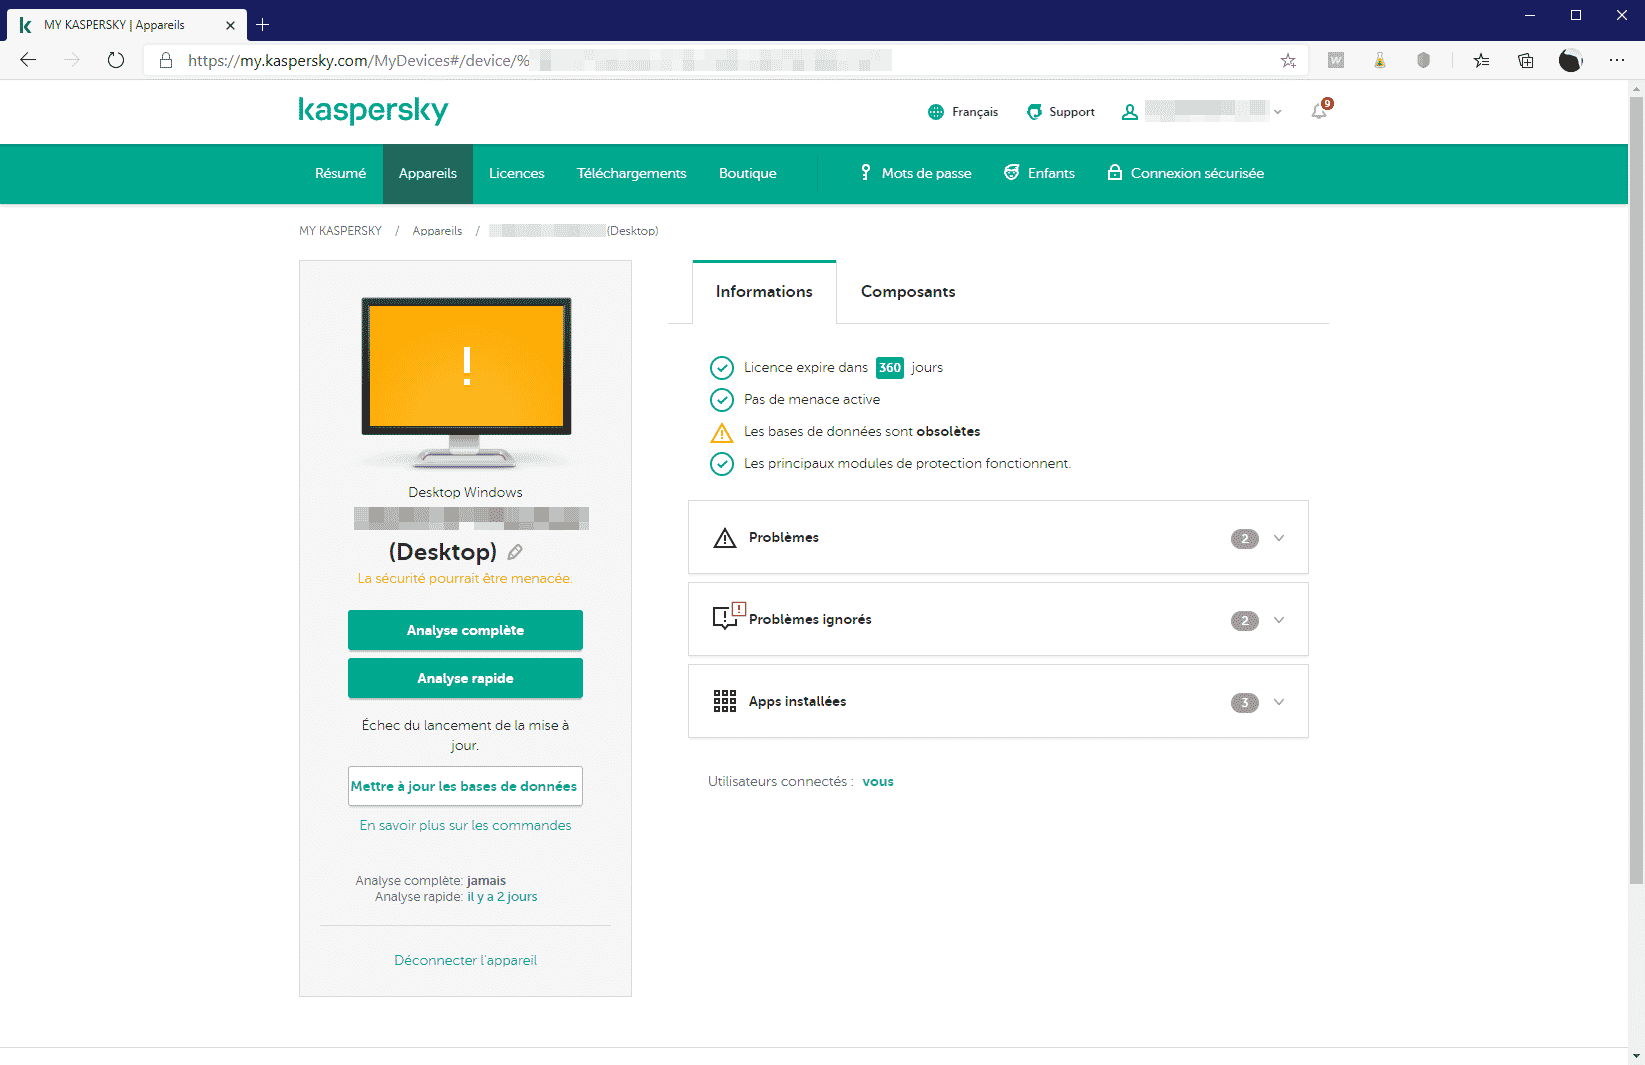Click the "Pas de menace active" status text
The width and height of the screenshot is (1645, 1065).
click(x=812, y=400)
